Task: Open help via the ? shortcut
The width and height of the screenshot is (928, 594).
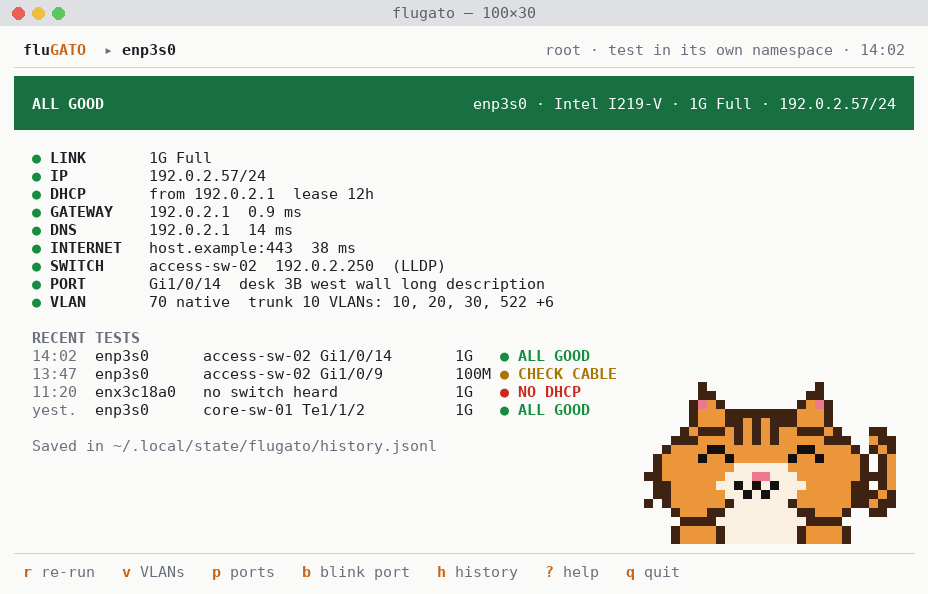Action: click(572, 572)
